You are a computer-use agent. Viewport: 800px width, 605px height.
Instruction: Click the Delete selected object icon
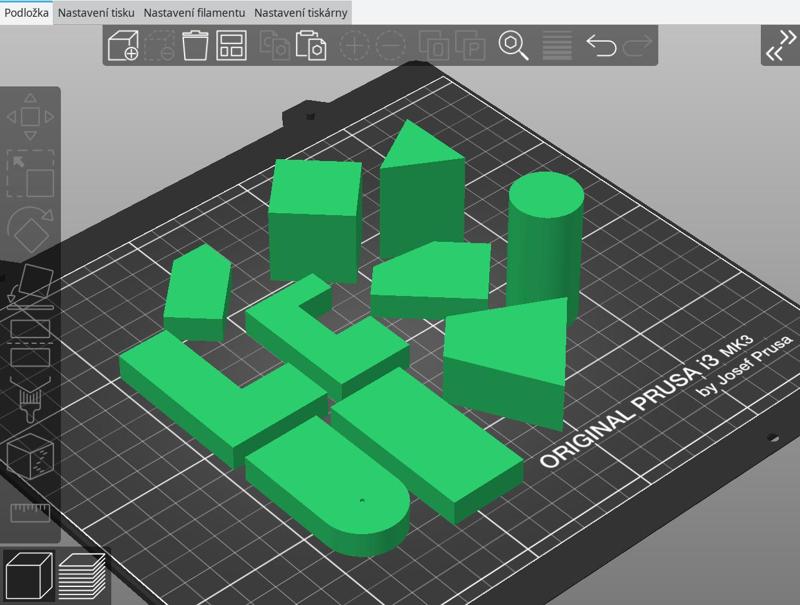[159, 45]
